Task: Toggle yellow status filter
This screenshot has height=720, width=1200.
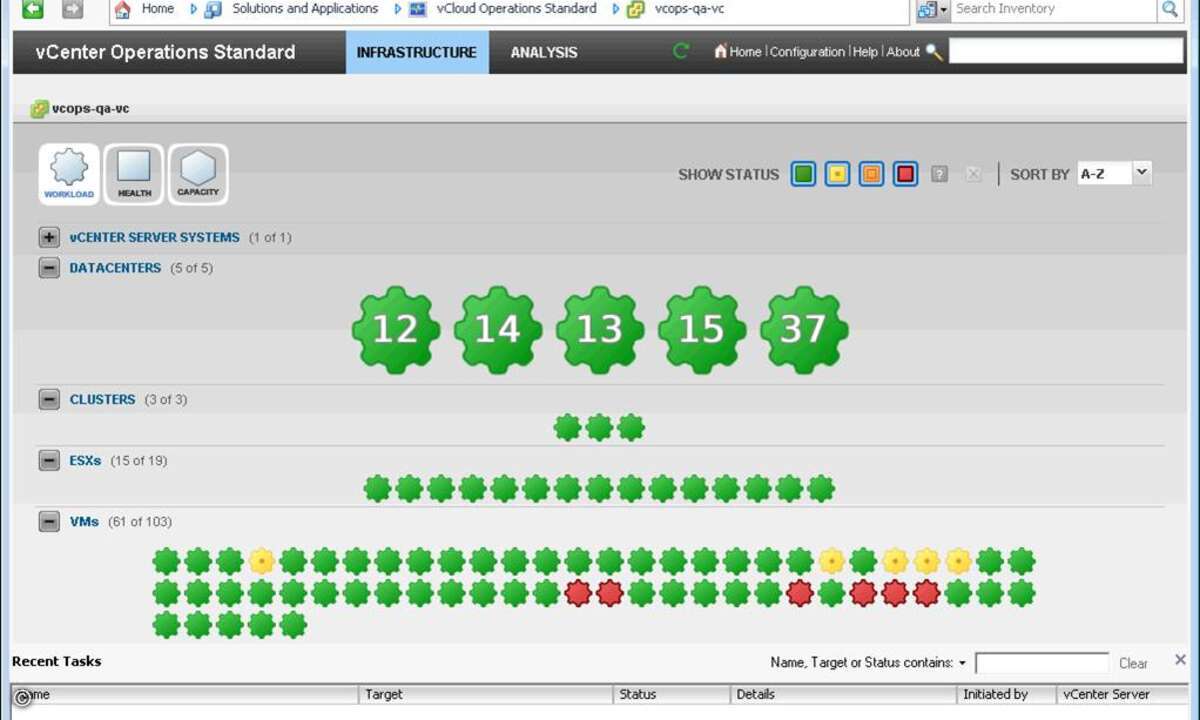Action: pyautogui.click(x=838, y=174)
